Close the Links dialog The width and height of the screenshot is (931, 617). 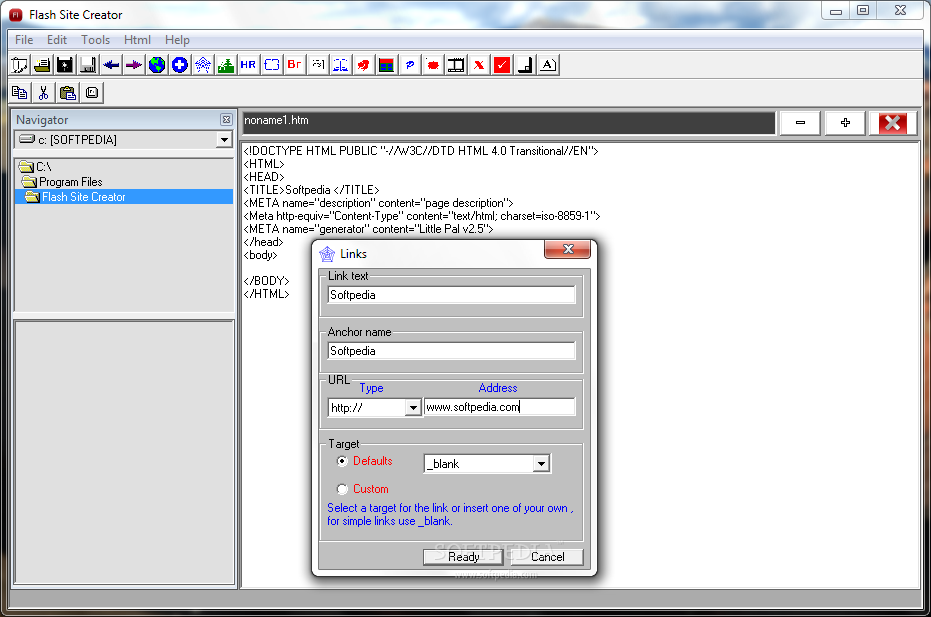(568, 249)
